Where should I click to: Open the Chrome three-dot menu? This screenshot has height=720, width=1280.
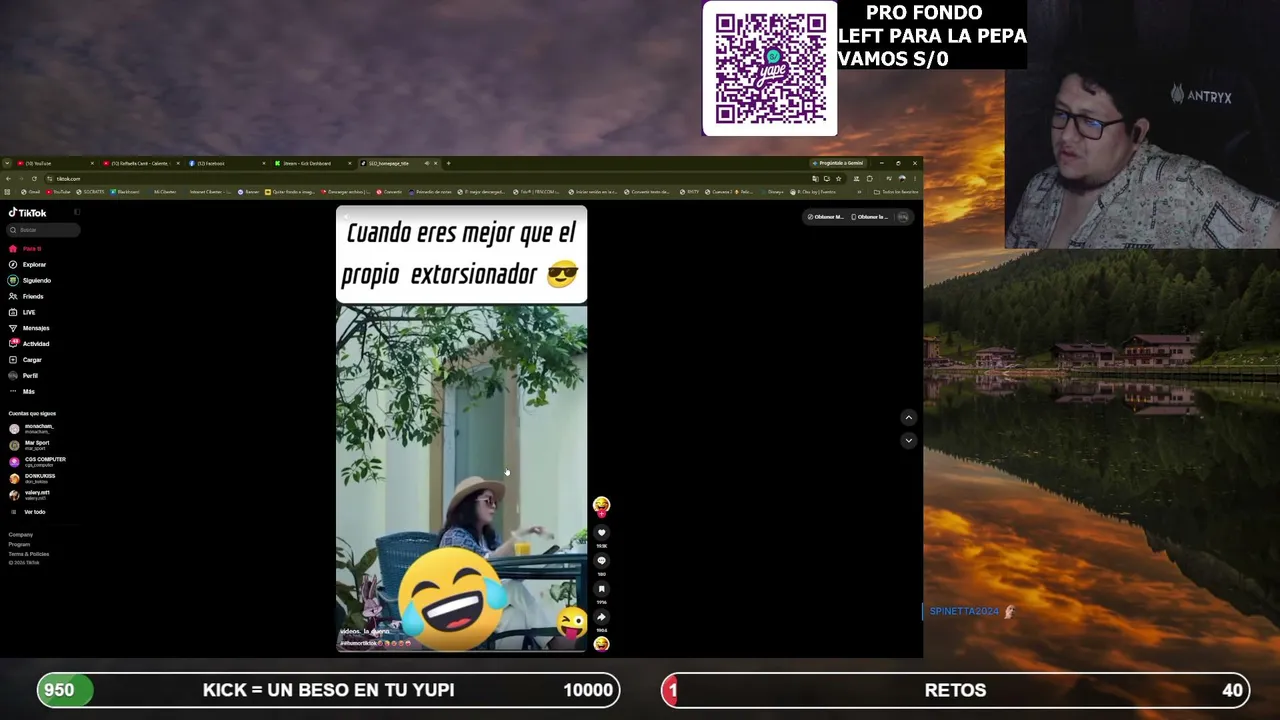pos(915,179)
